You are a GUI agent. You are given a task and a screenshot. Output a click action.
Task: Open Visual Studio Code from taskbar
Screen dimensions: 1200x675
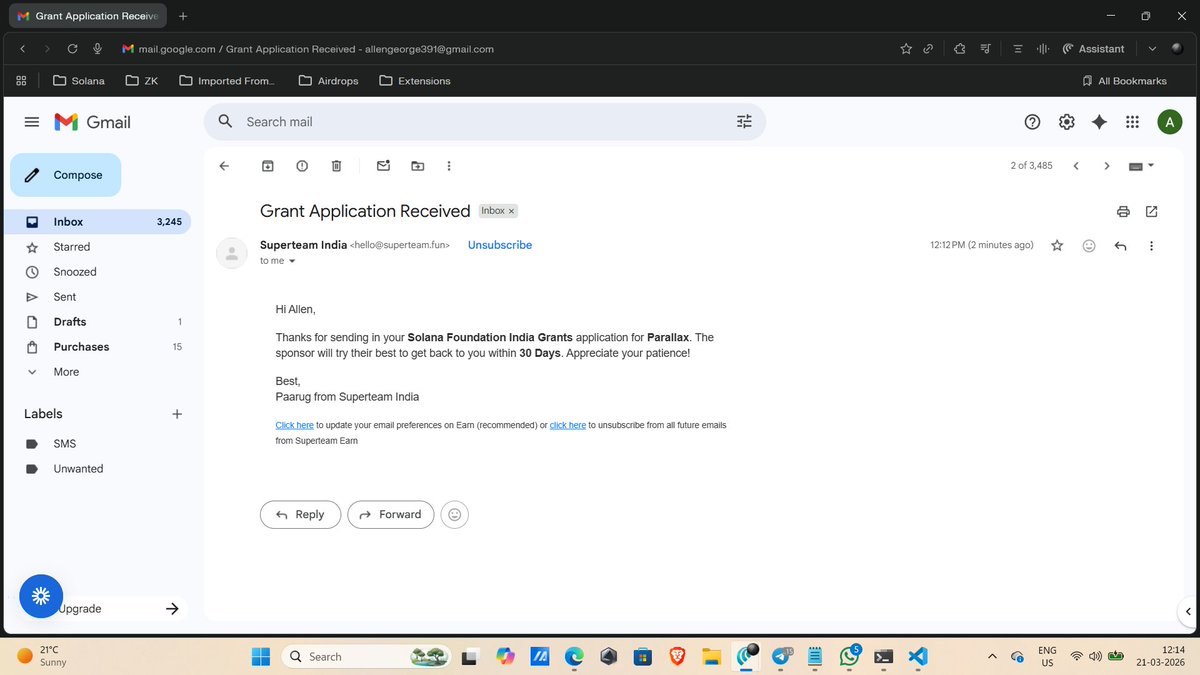[918, 657]
